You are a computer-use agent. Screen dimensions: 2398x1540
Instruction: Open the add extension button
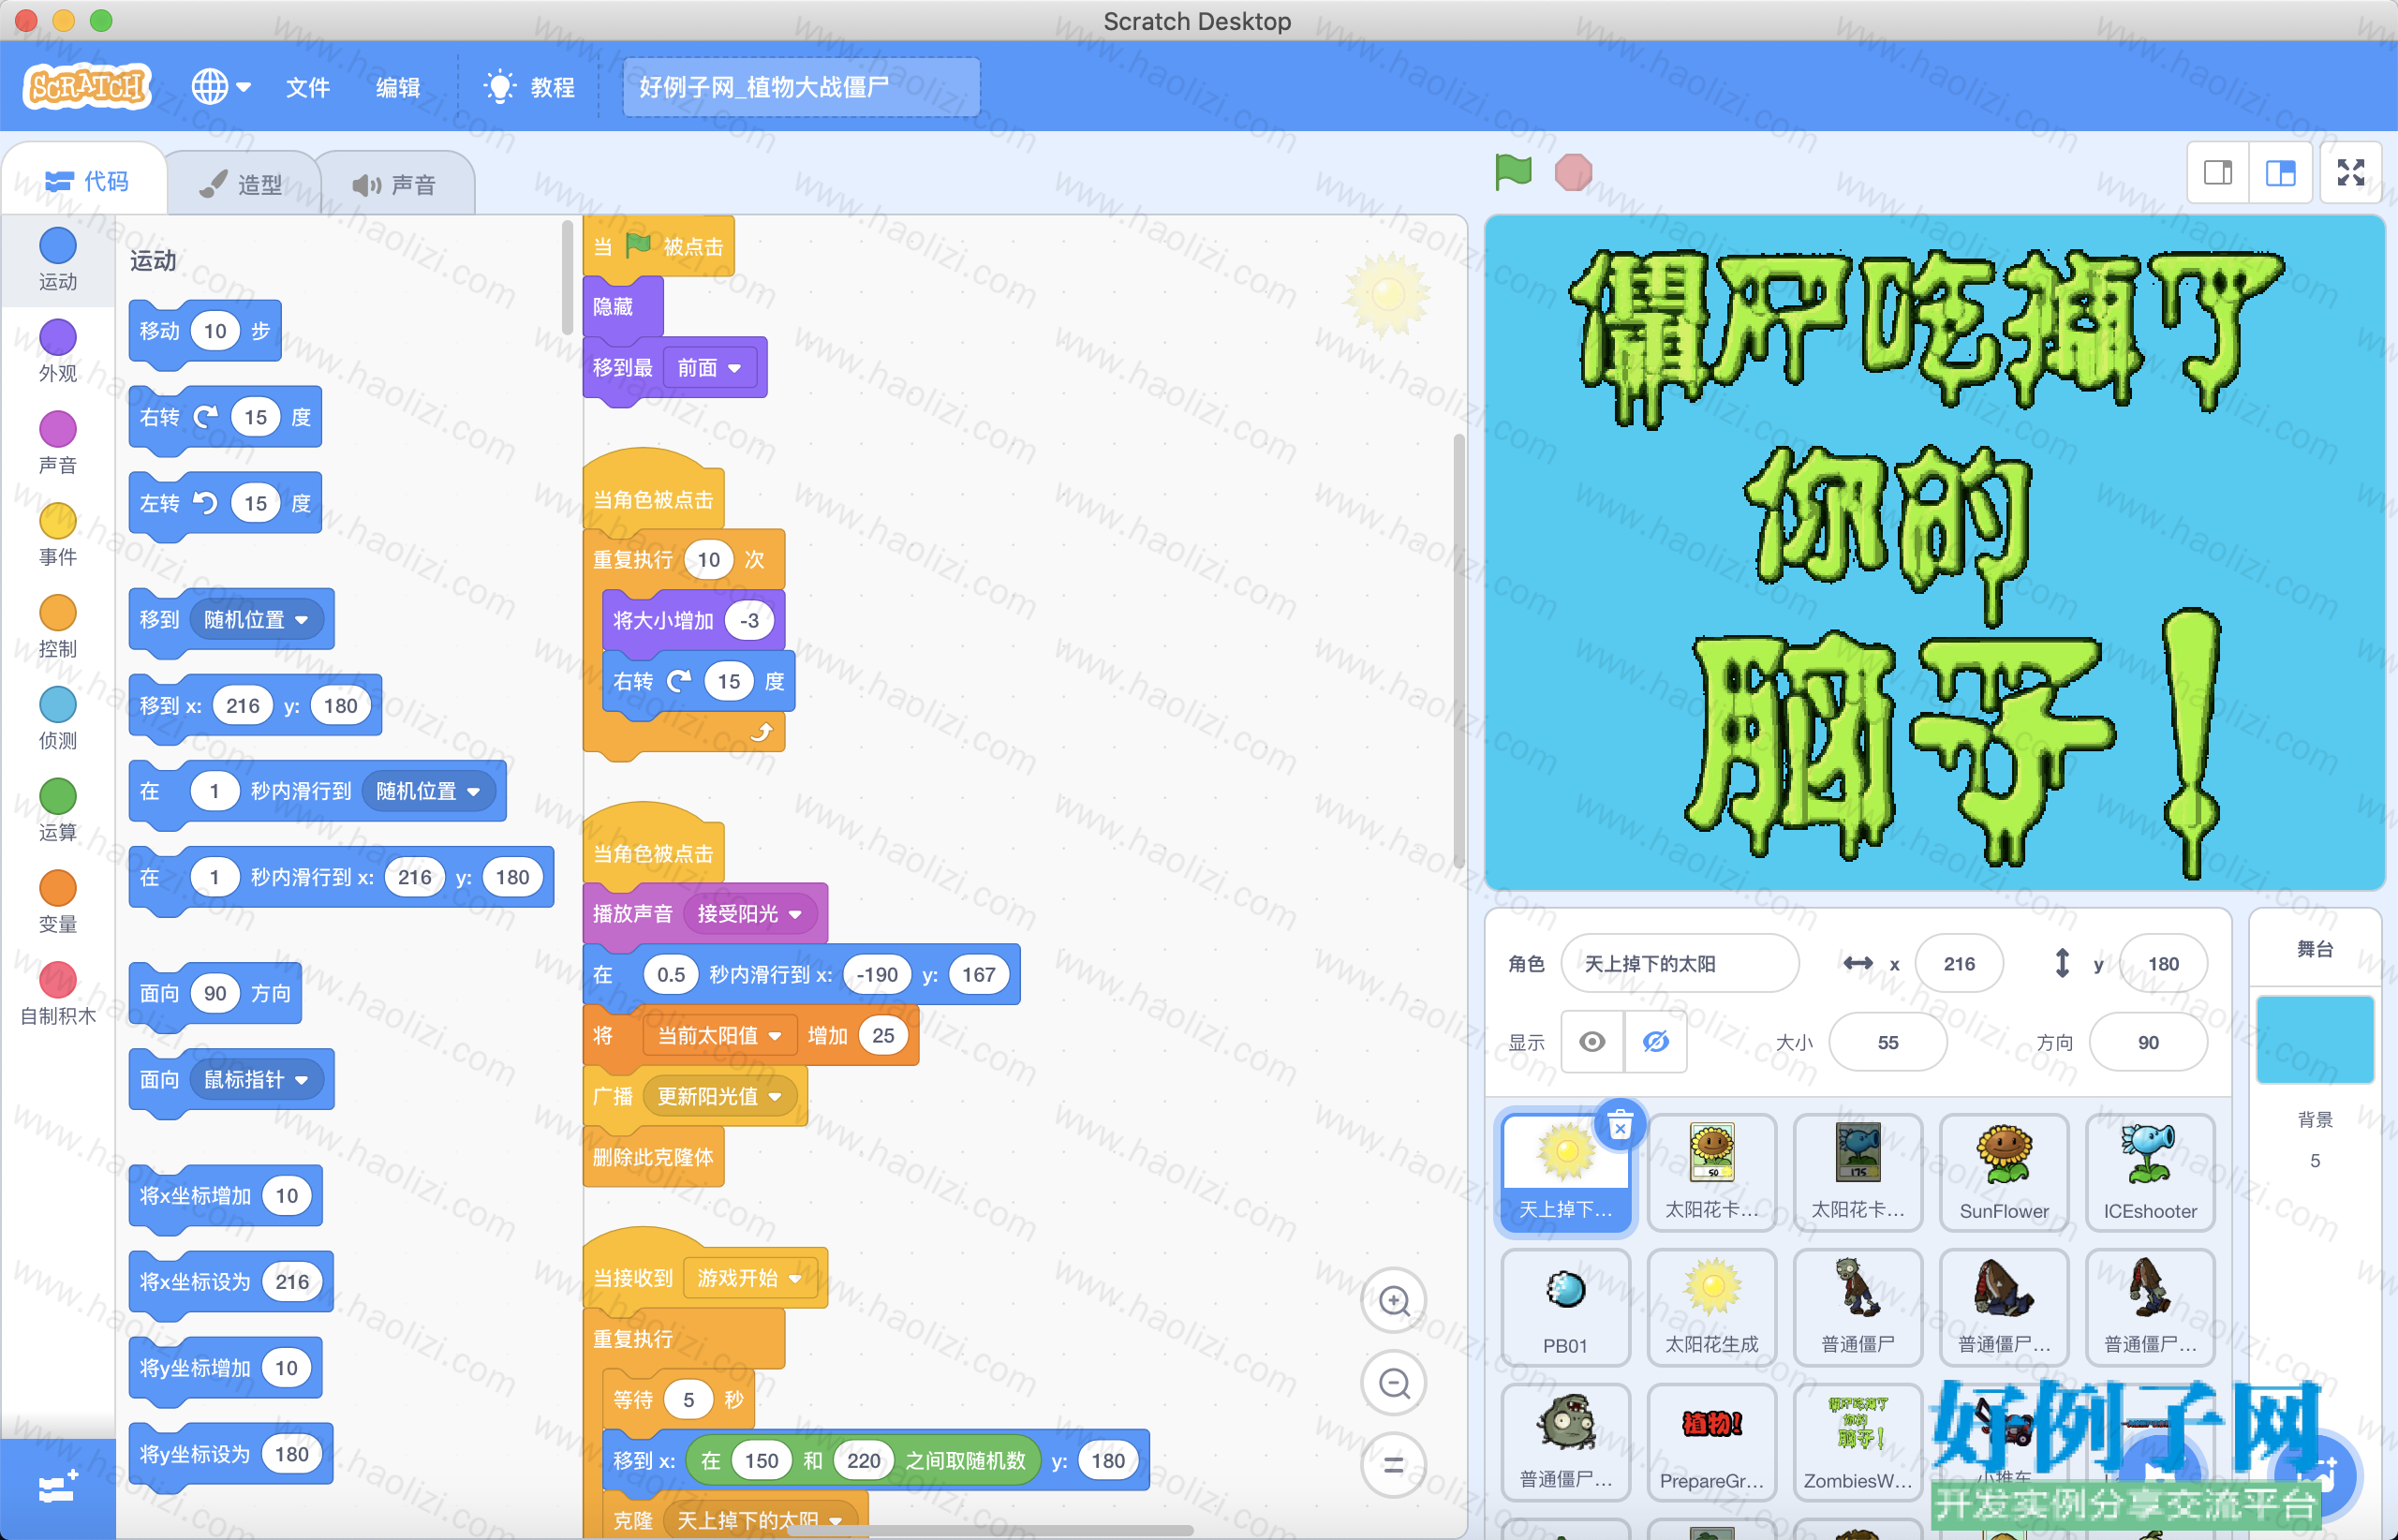(58, 1489)
